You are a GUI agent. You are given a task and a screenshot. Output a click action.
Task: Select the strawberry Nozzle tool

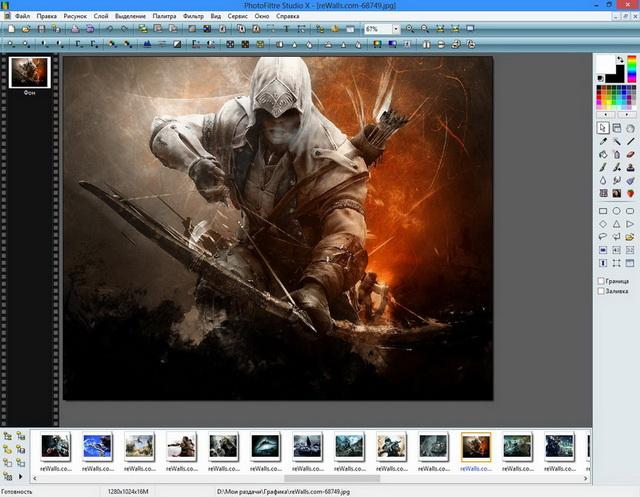(630, 193)
